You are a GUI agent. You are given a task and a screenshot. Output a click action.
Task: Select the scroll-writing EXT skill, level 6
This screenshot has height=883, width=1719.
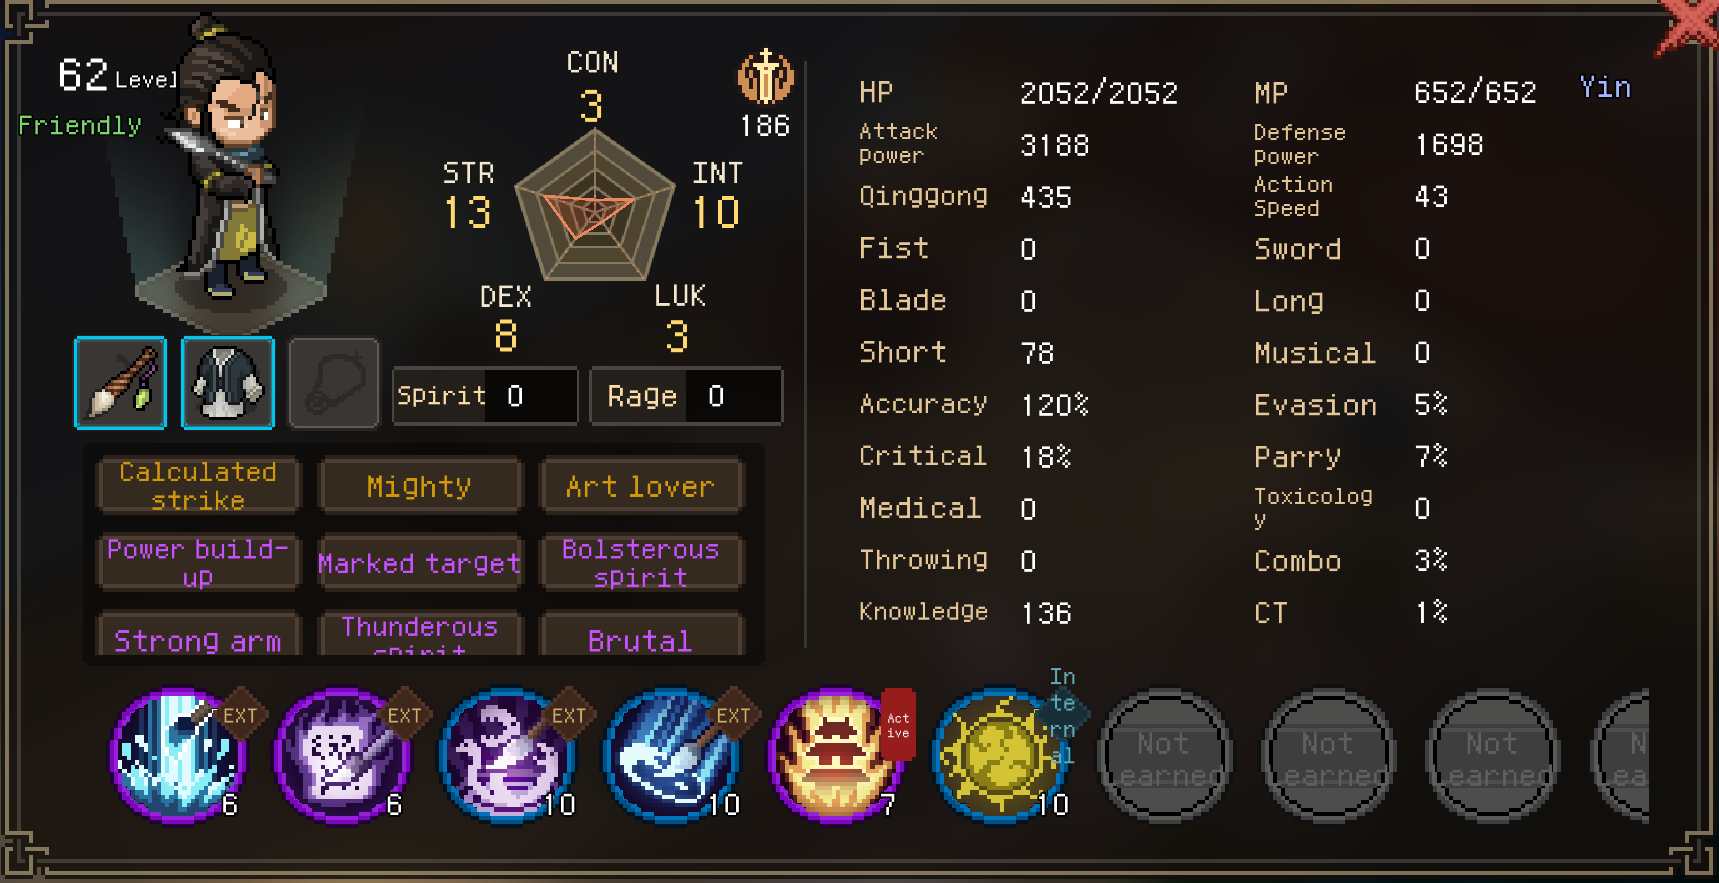(342, 755)
